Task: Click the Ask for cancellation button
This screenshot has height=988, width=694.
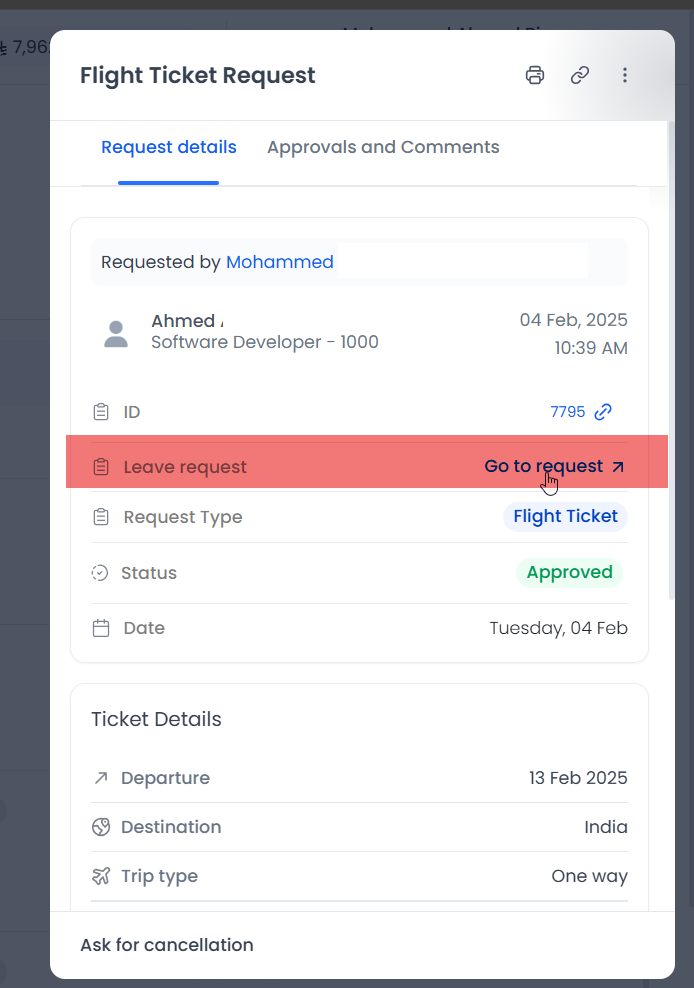Action: 167,945
